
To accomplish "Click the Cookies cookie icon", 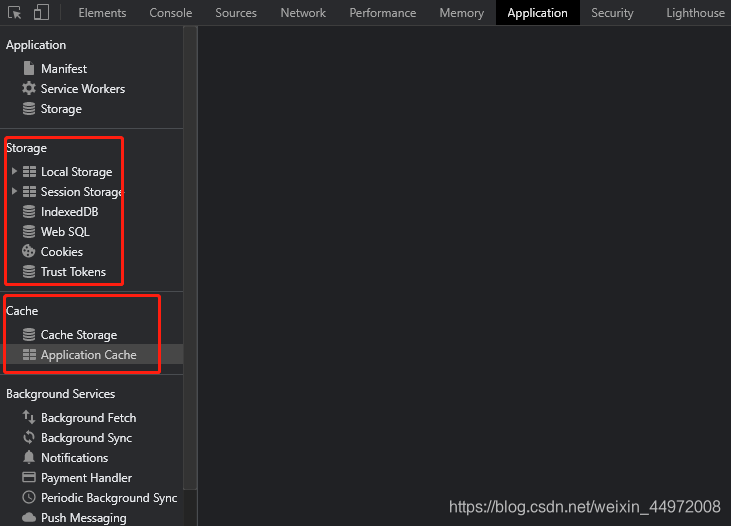I will (x=28, y=251).
